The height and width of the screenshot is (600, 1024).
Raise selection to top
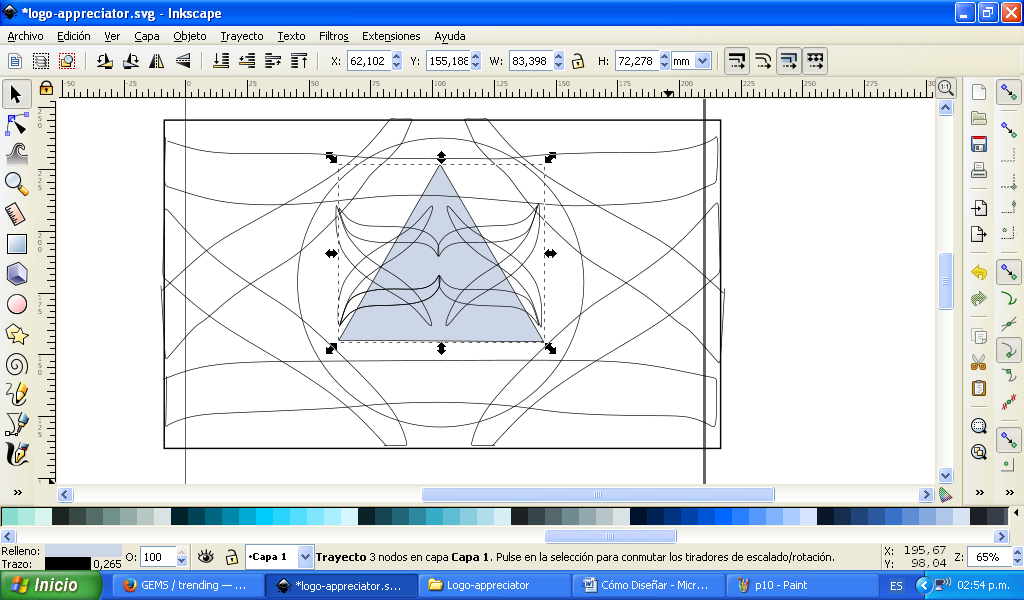(299, 61)
